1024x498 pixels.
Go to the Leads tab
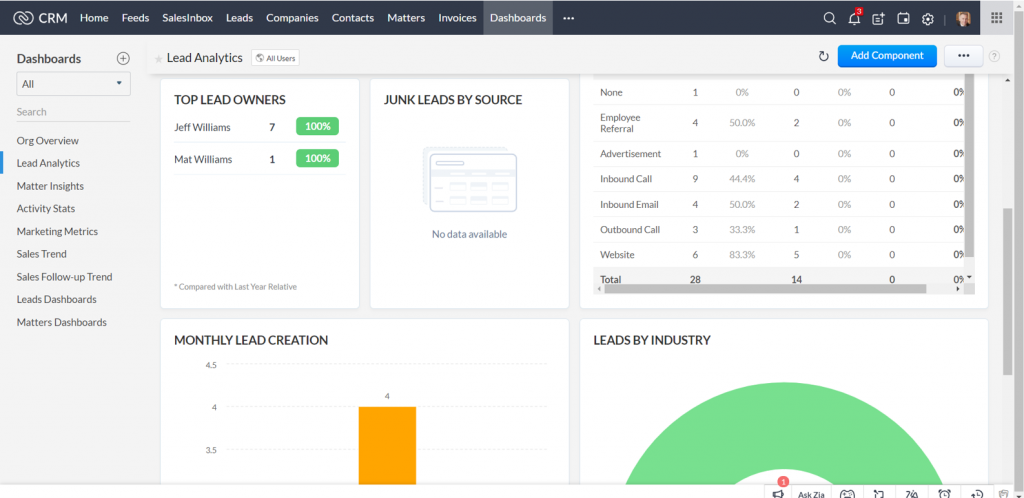point(239,18)
